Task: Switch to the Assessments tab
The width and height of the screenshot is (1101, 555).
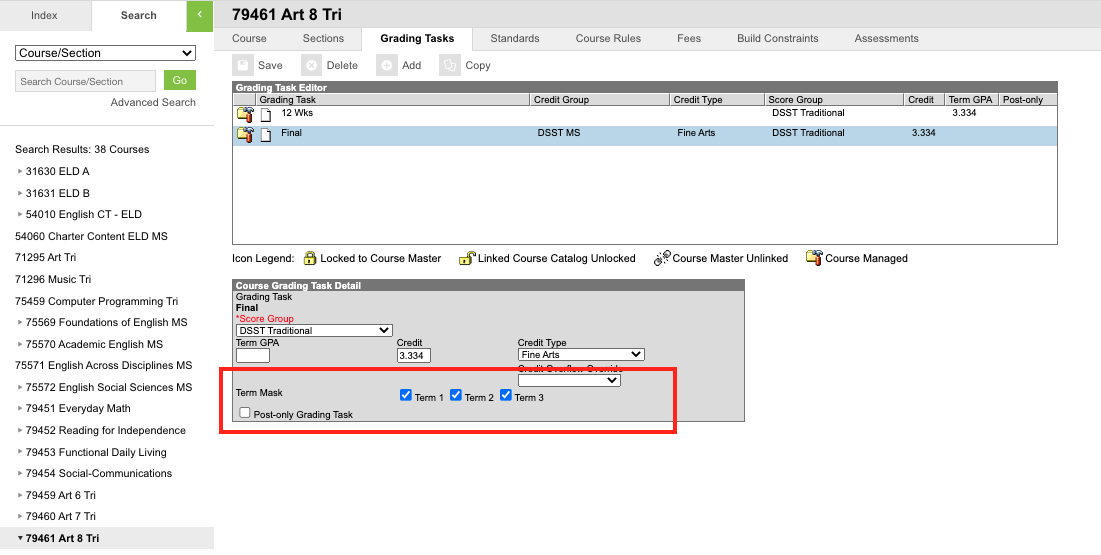Action: point(886,39)
